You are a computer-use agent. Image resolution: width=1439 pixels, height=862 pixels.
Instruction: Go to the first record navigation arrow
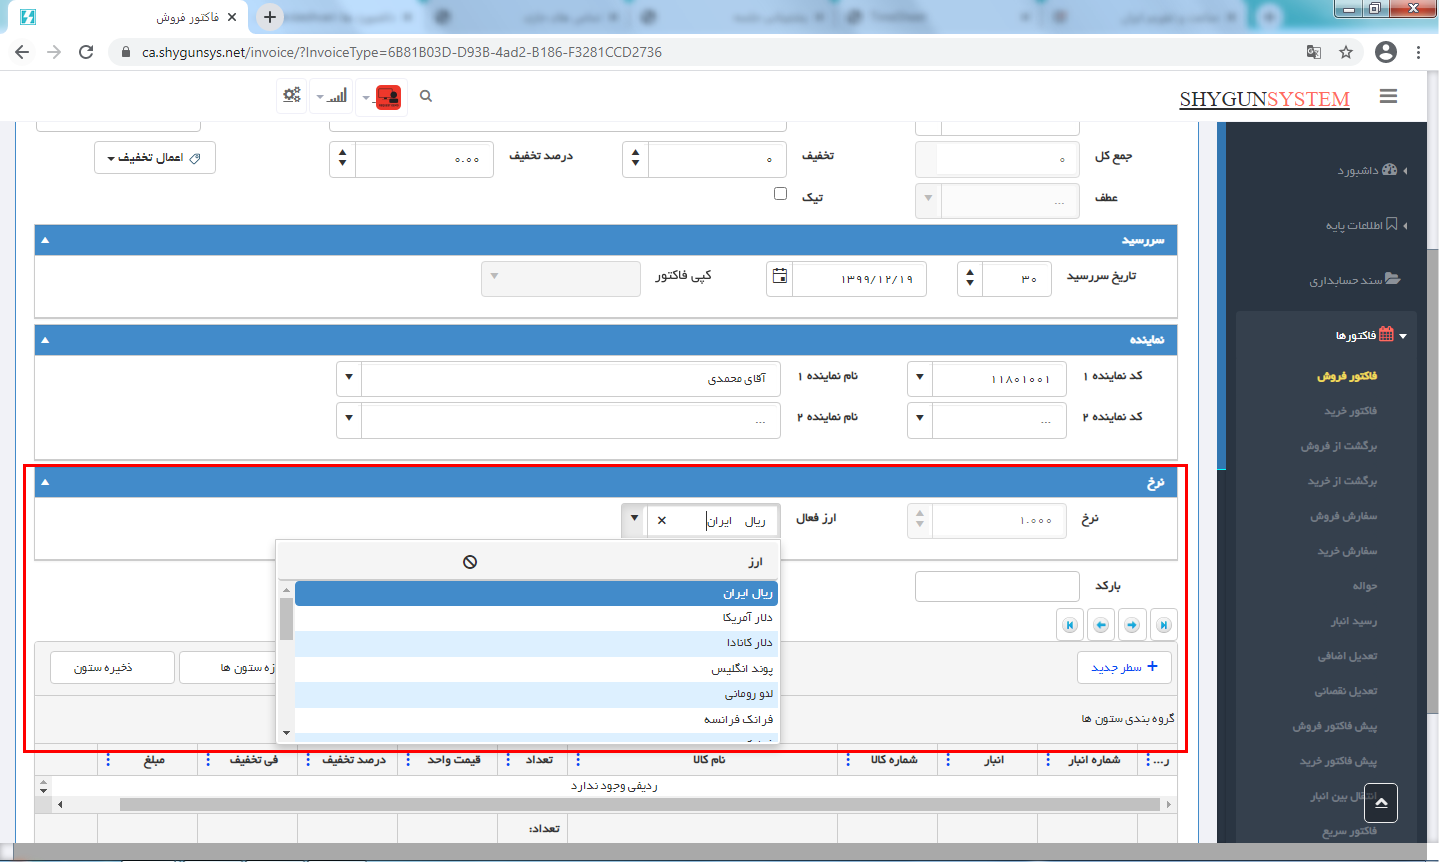coord(1164,625)
